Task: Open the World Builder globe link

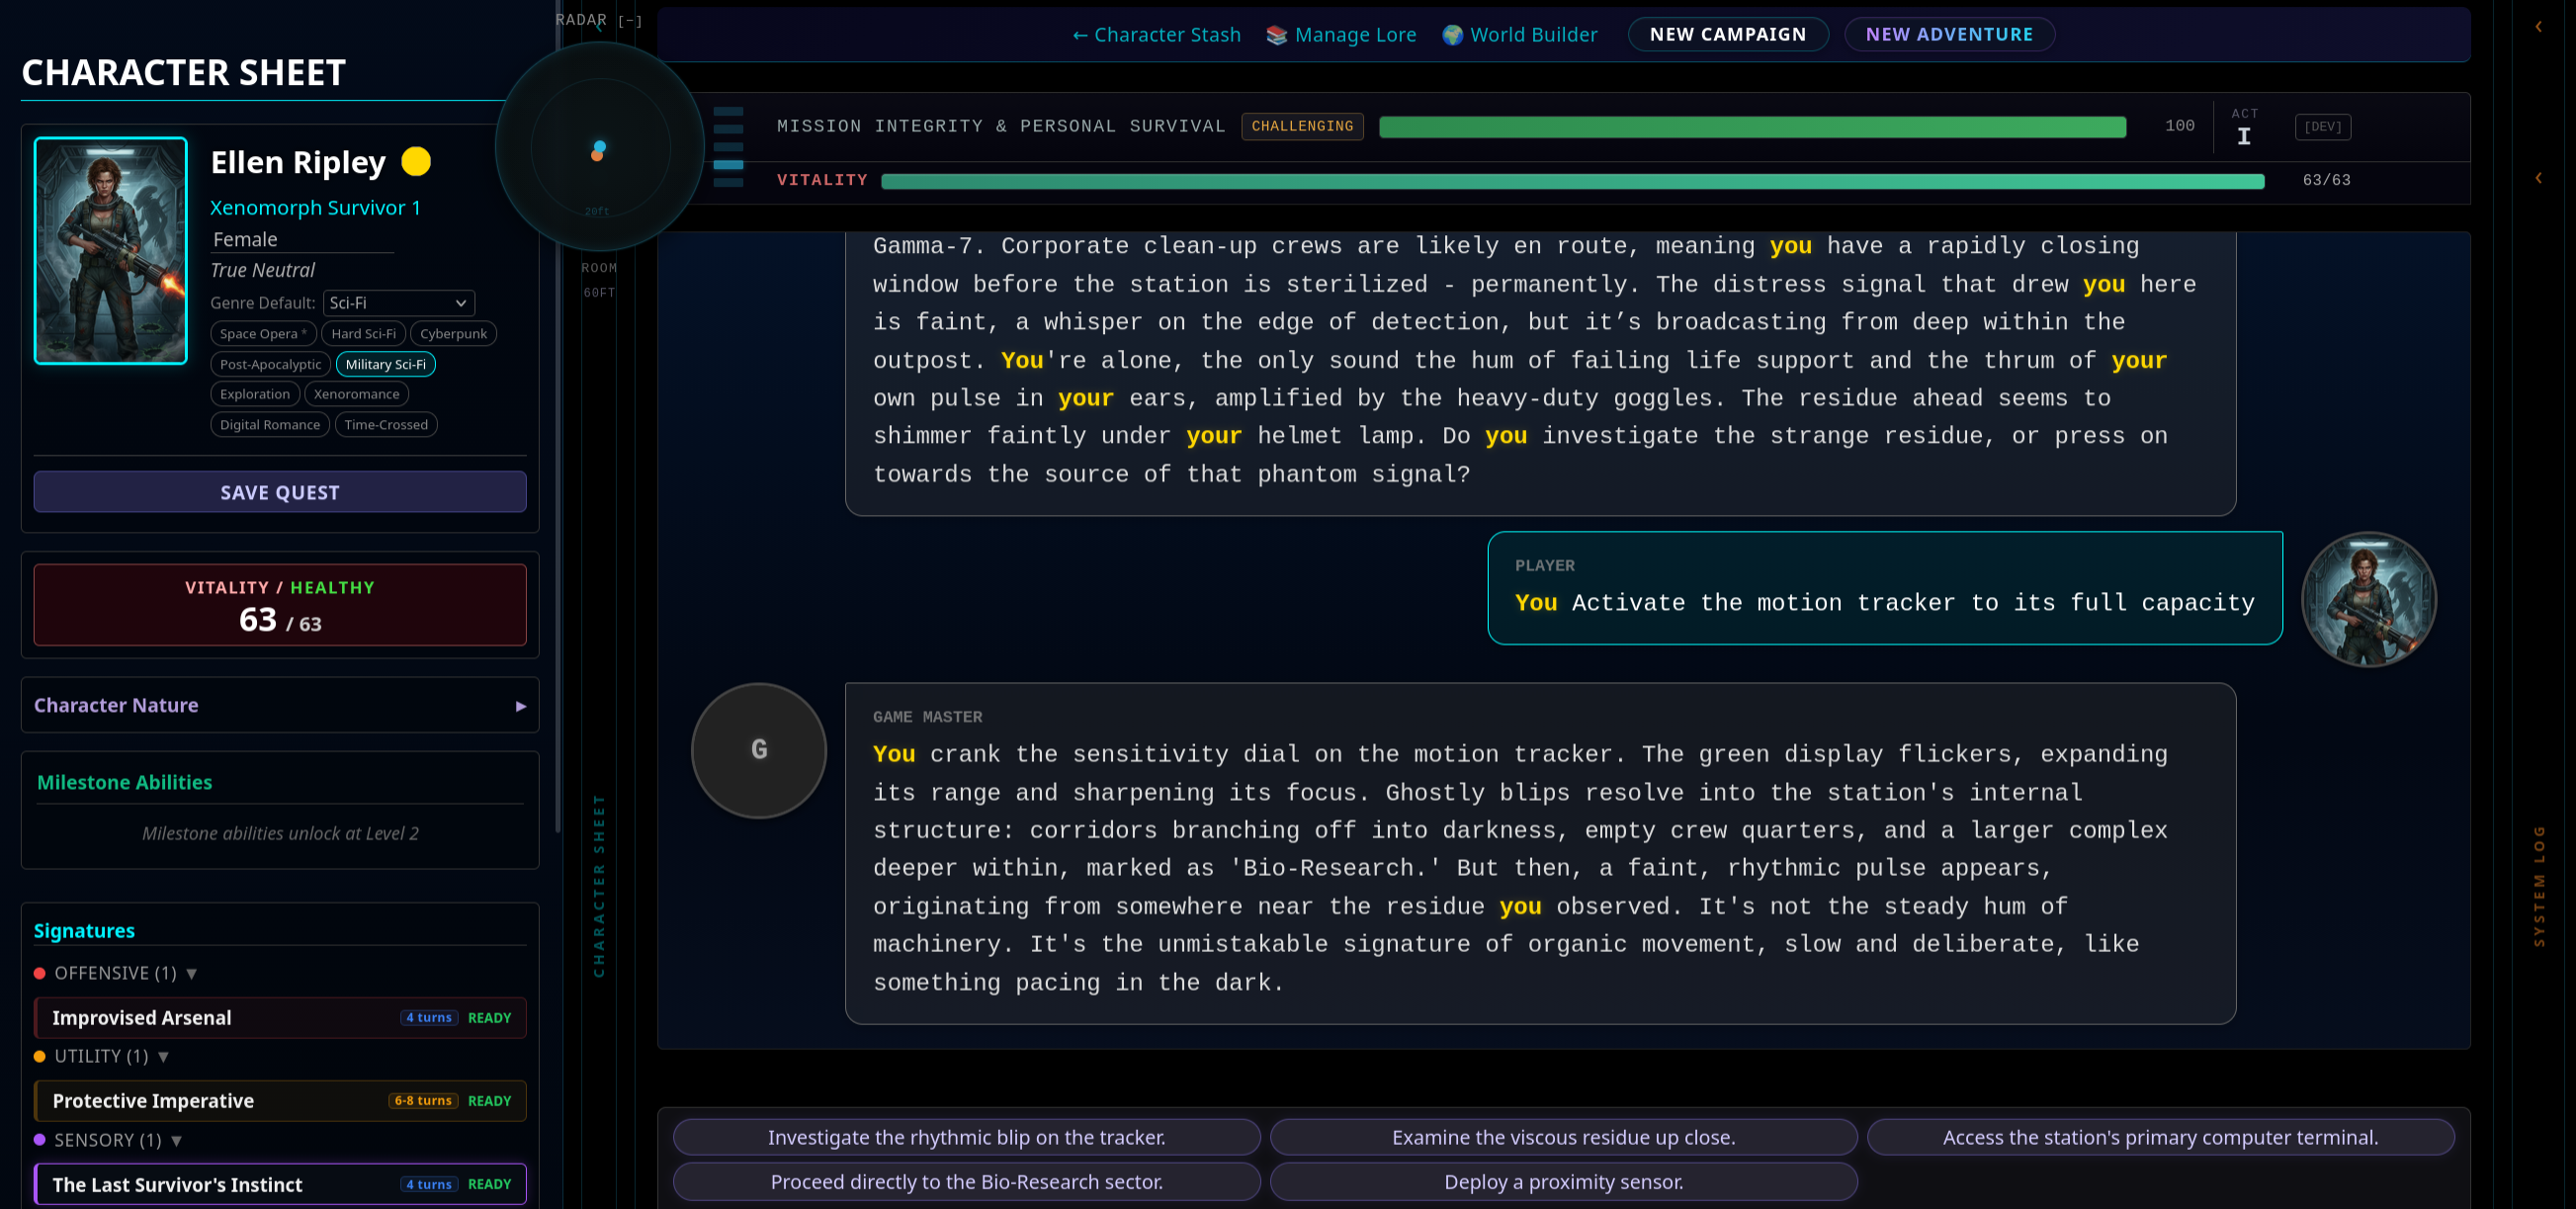Action: 1519,34
